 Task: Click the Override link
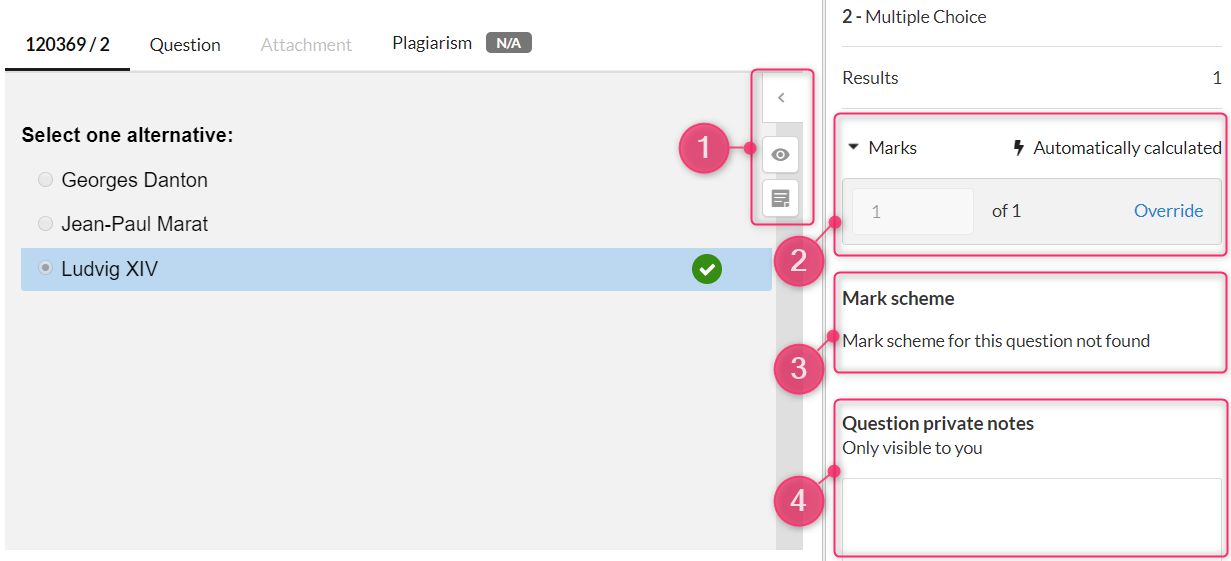pos(1168,211)
